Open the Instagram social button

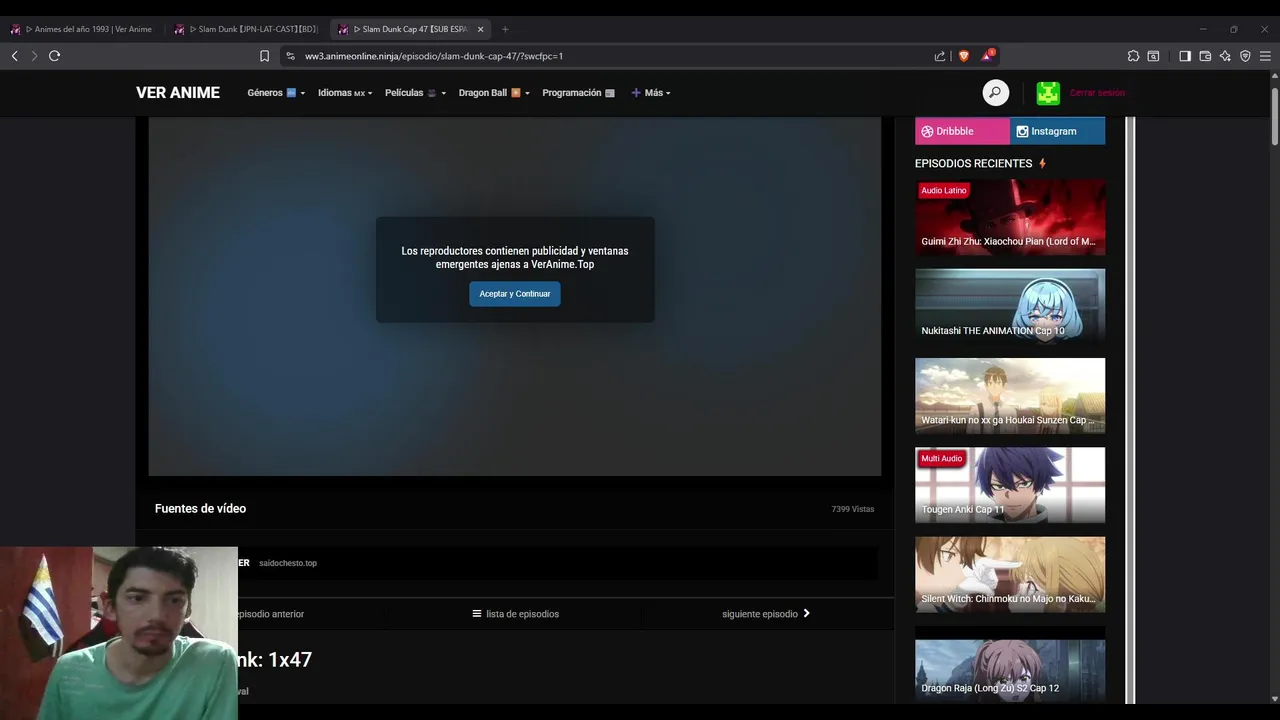pyautogui.click(x=1058, y=131)
